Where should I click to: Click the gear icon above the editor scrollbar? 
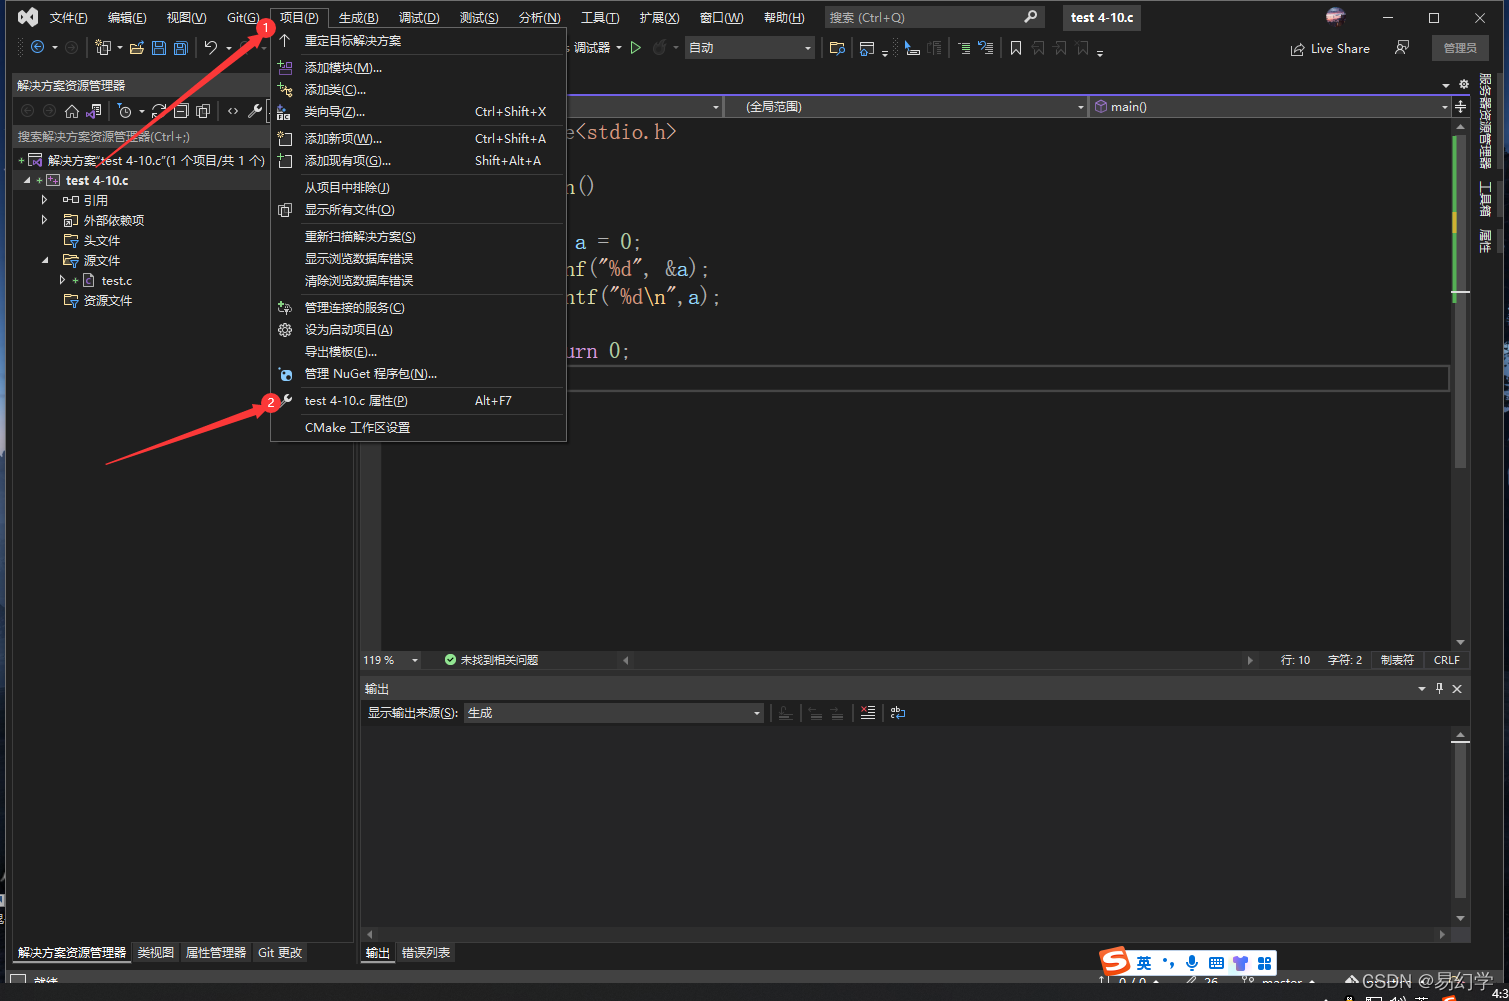pyautogui.click(x=1464, y=84)
